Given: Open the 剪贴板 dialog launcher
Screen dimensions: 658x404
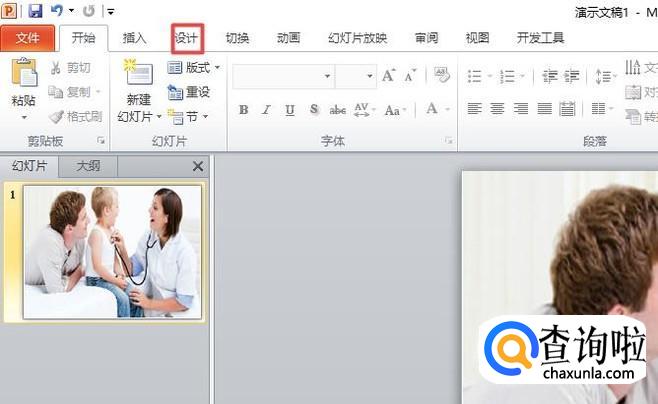Looking at the screenshot, I should point(101,141).
